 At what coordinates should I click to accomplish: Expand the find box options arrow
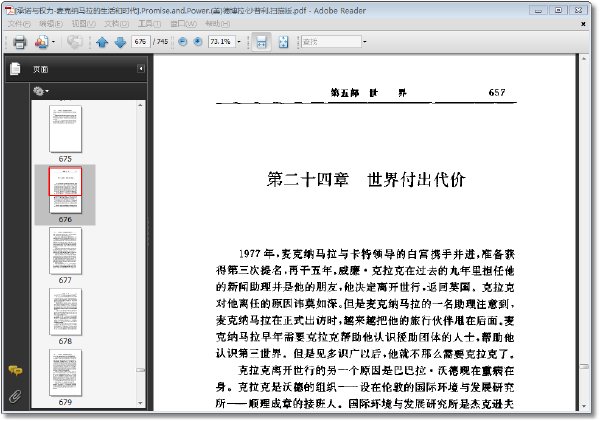click(365, 41)
